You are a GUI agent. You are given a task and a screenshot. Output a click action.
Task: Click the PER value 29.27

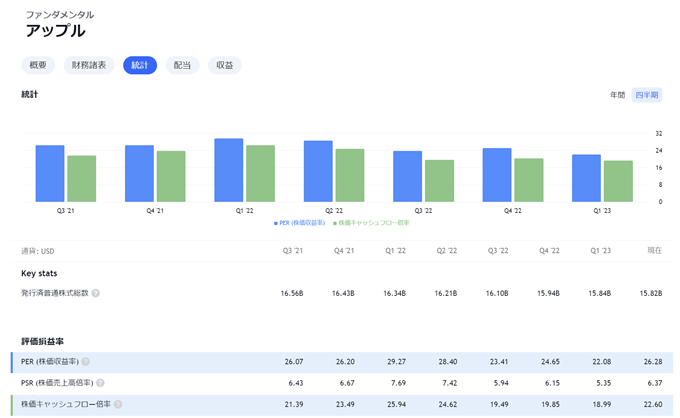click(x=396, y=362)
